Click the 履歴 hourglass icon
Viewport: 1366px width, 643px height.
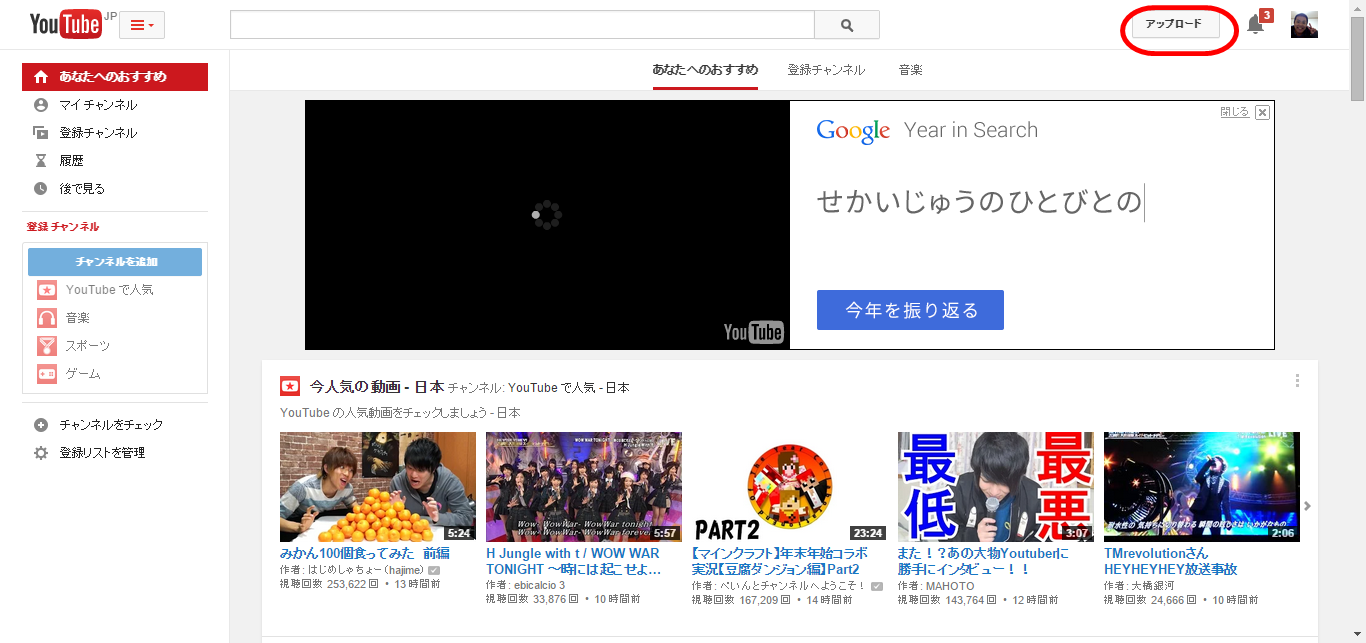coord(41,161)
